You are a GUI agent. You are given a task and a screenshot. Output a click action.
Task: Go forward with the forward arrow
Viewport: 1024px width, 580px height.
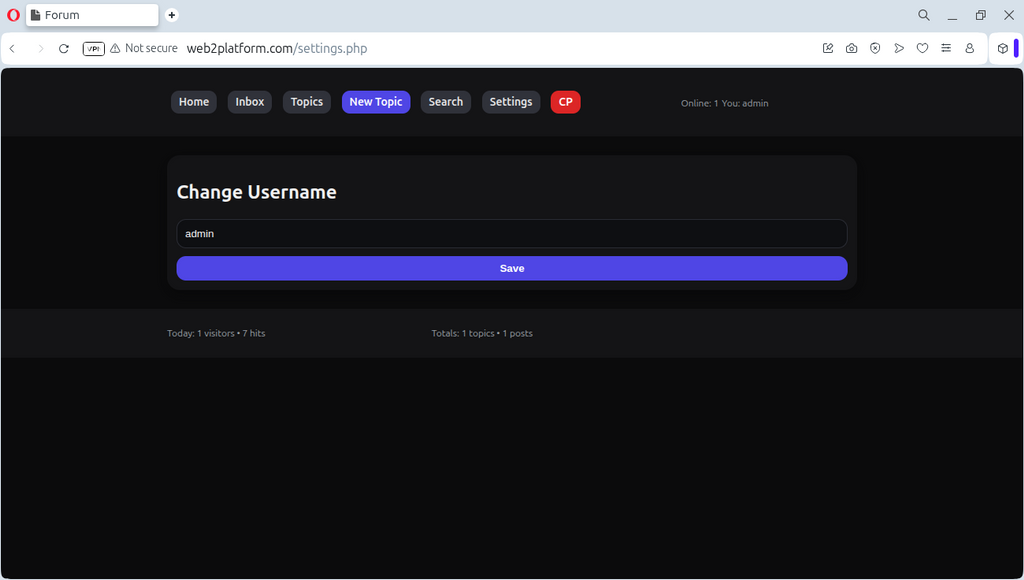coord(40,48)
